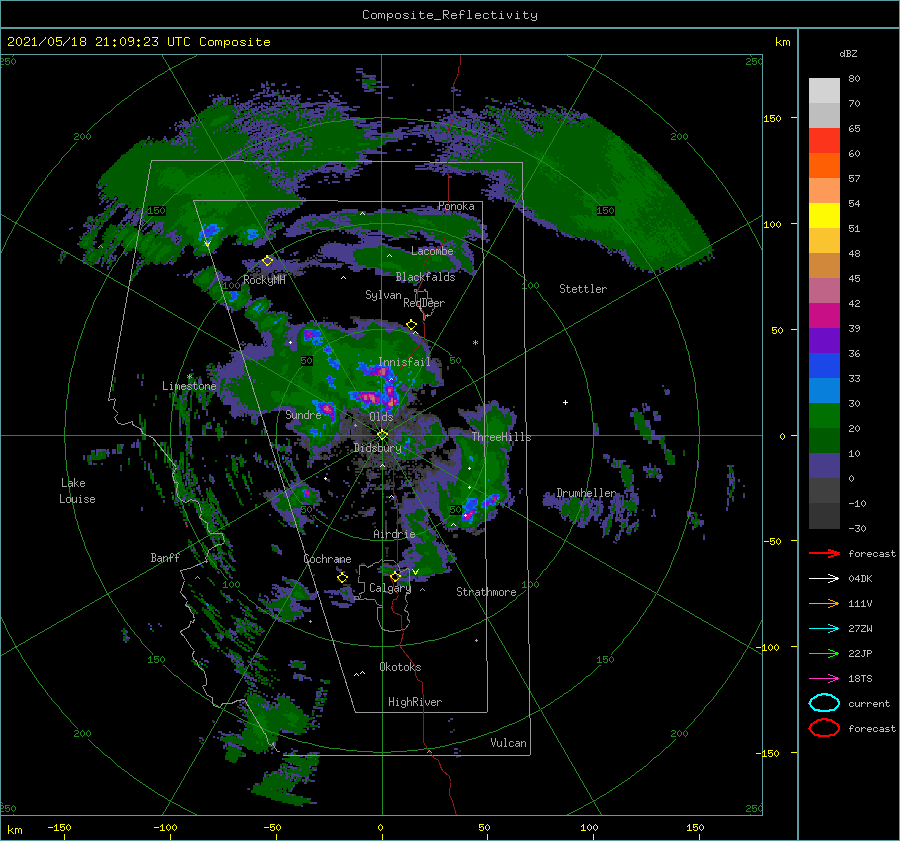900x841 pixels.
Task: Click the red 65 dBZ color swatch
Action: tap(824, 141)
